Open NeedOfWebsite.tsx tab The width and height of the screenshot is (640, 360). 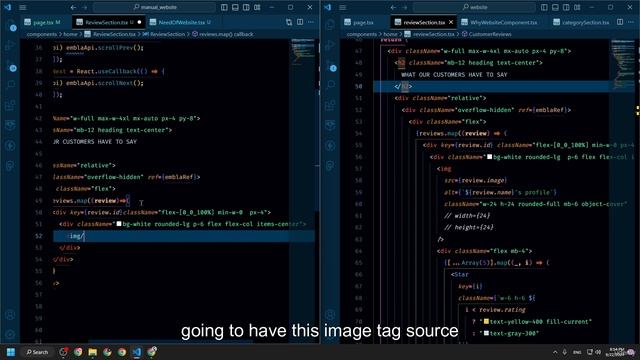tap(180, 22)
